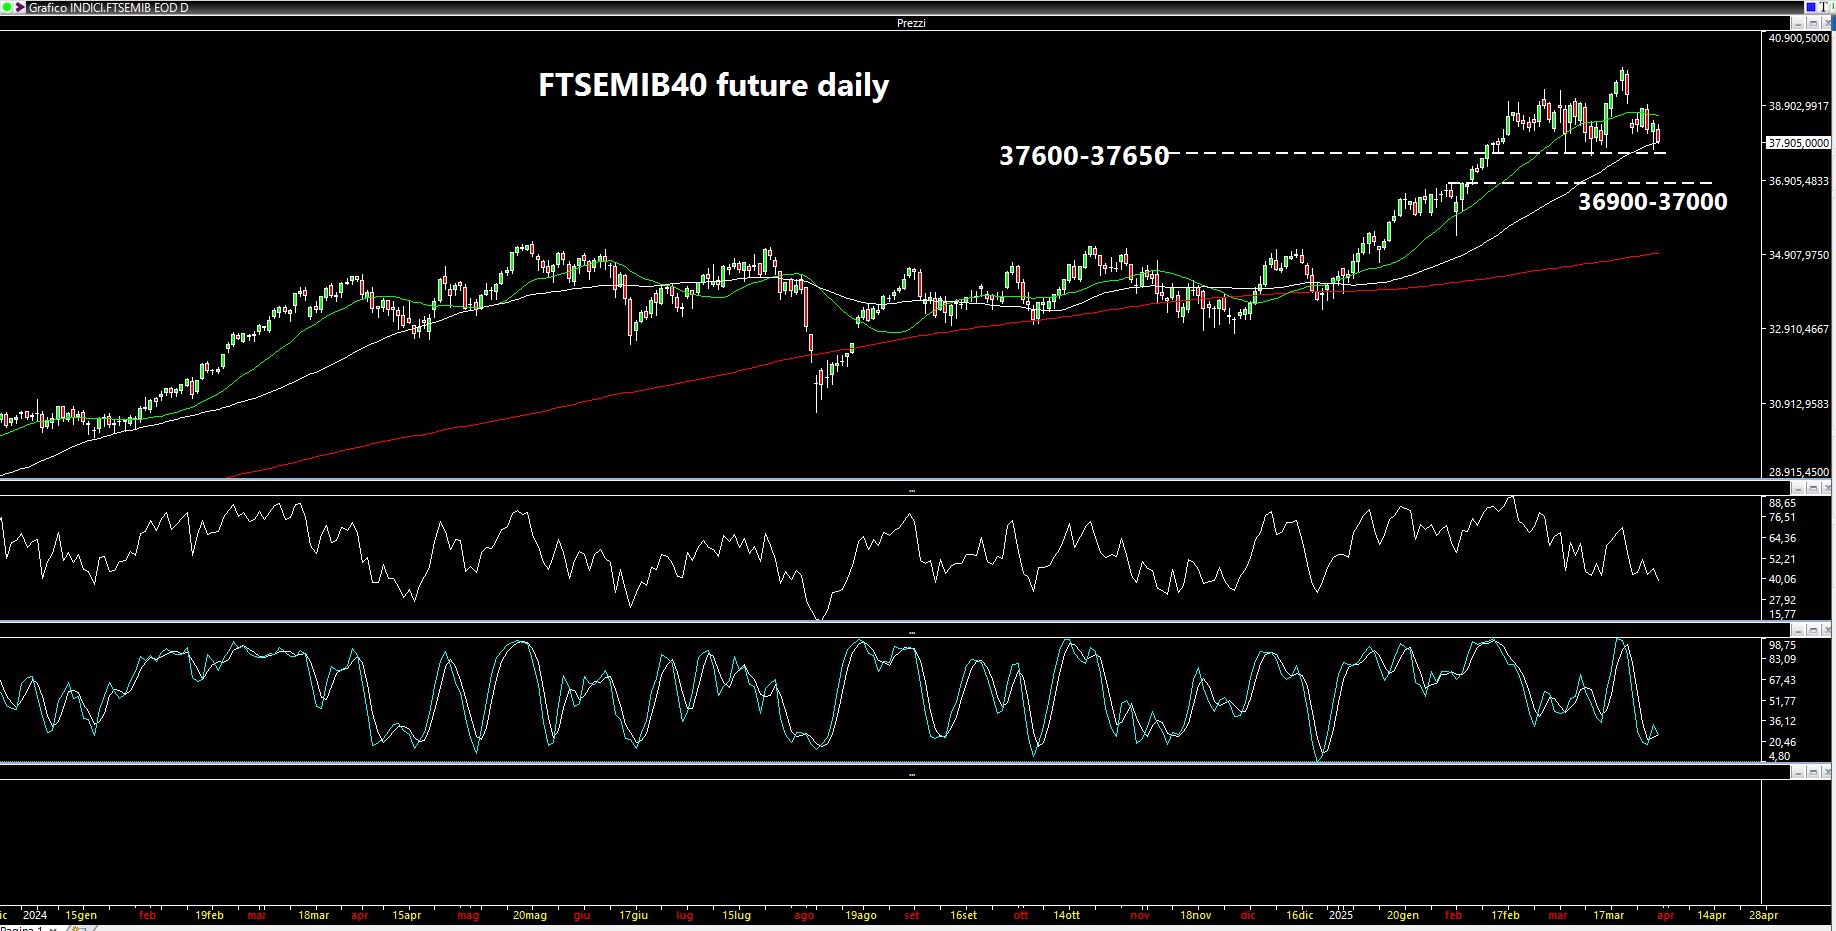Viewport: 1836px width, 931px height.
Task: Open the chart window system menu icon
Action: (x=8, y=7)
